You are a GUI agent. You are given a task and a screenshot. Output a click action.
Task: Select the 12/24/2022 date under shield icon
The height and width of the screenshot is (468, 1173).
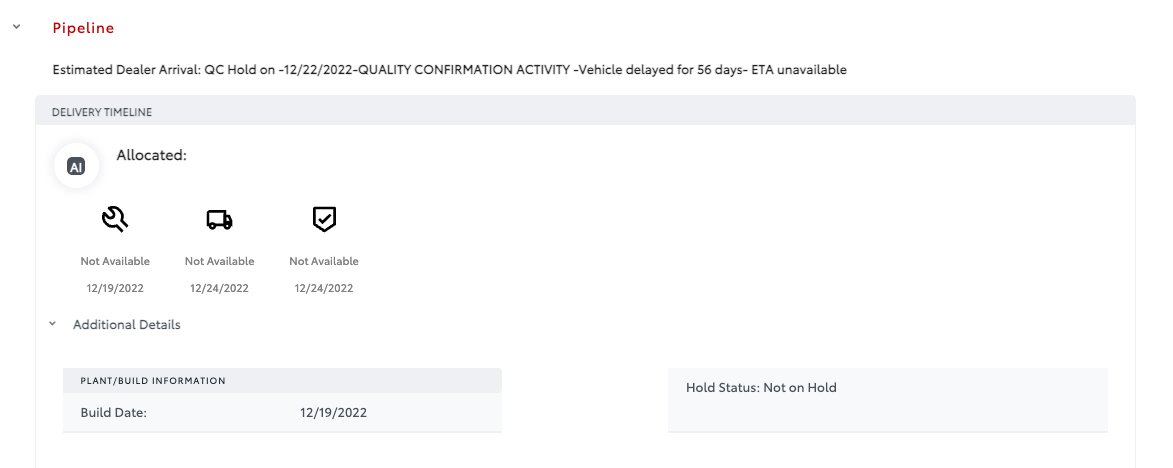[x=324, y=288]
